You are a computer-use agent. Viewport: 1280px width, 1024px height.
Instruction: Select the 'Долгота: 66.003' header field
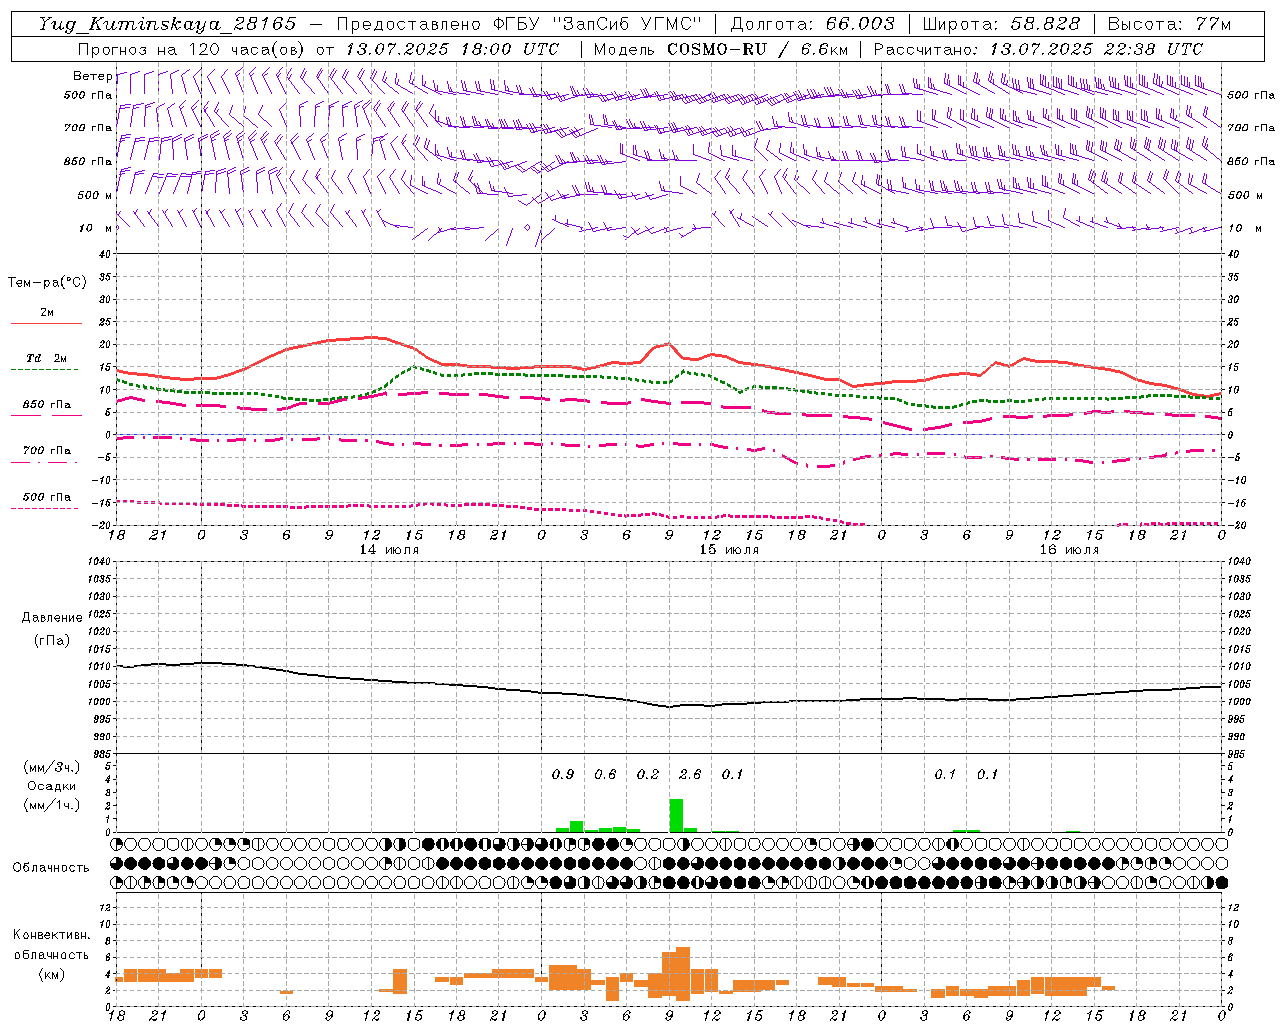(812, 24)
